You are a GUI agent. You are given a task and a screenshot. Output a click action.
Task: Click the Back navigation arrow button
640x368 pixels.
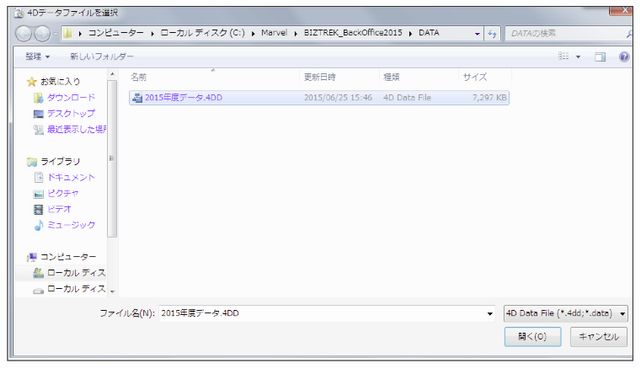pyautogui.click(x=24, y=33)
